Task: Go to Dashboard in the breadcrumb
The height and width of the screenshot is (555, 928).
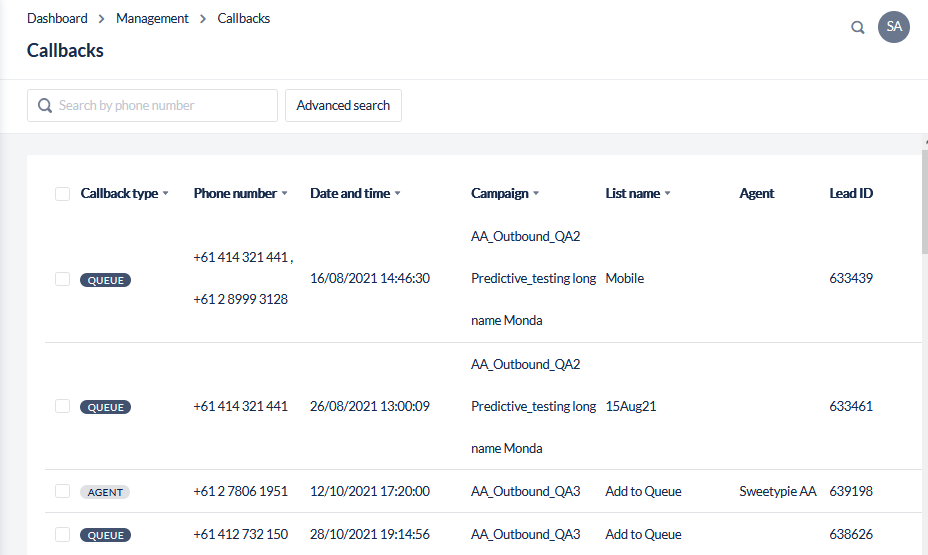Action: pyautogui.click(x=57, y=18)
